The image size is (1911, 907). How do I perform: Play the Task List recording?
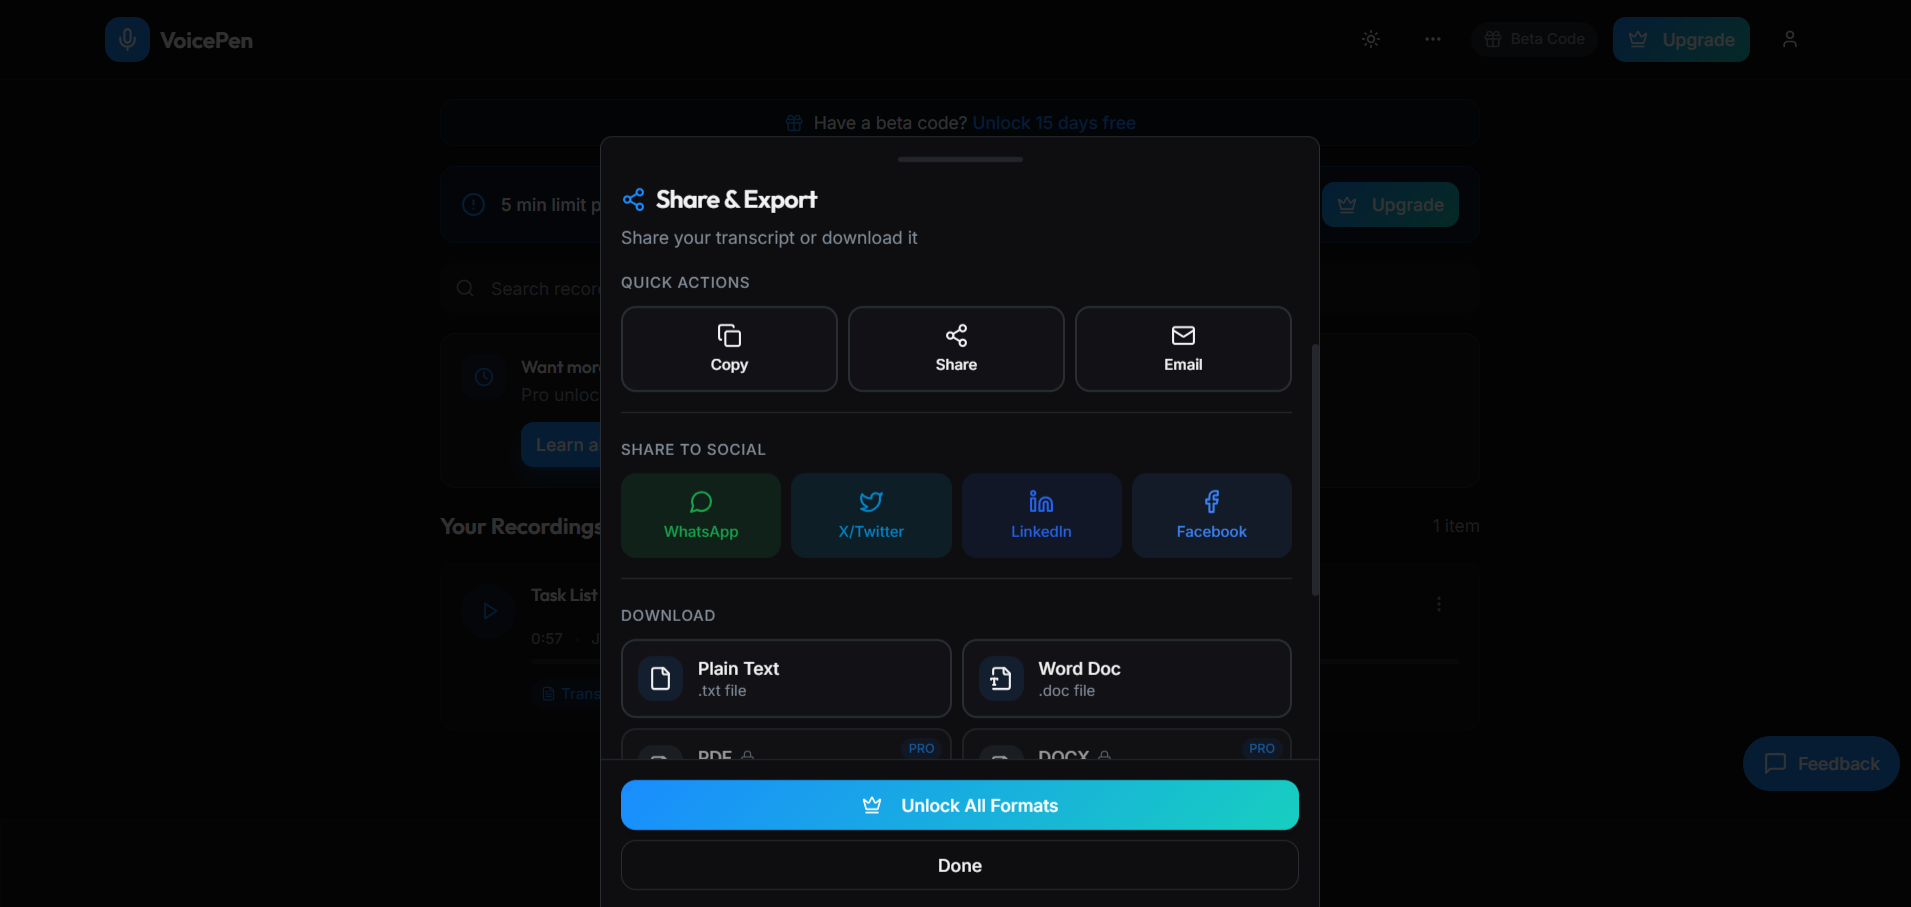tap(489, 611)
